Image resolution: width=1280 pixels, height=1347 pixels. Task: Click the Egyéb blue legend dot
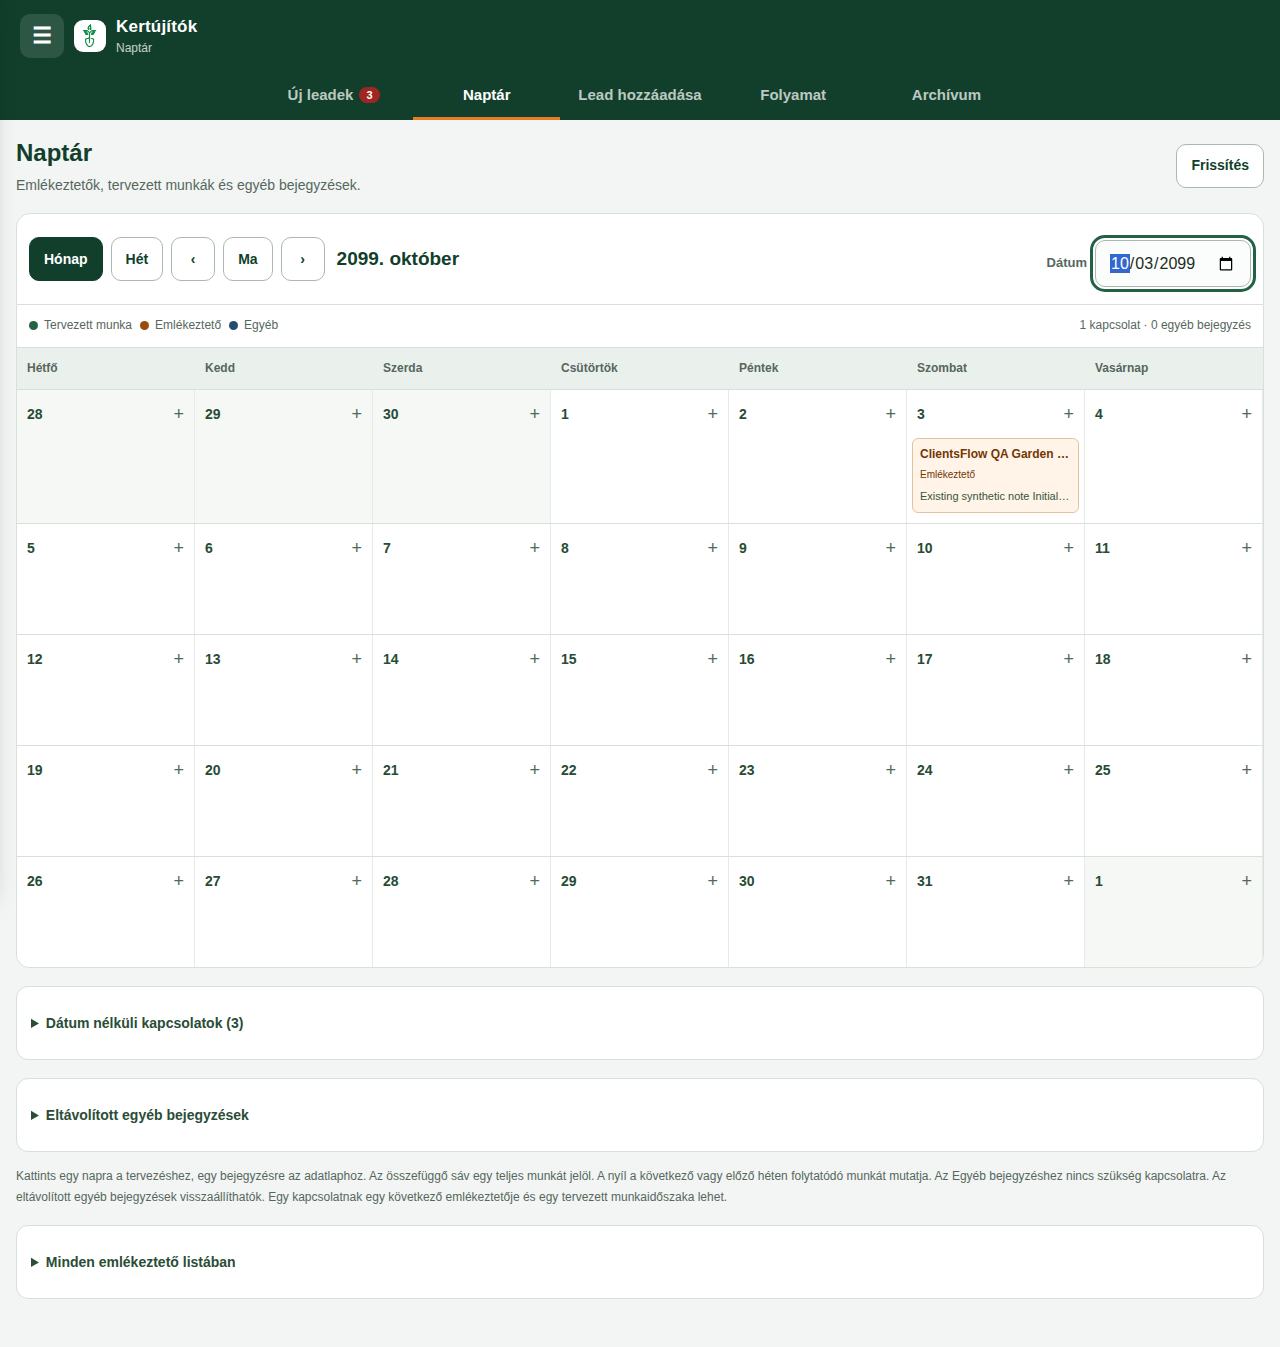(x=234, y=325)
